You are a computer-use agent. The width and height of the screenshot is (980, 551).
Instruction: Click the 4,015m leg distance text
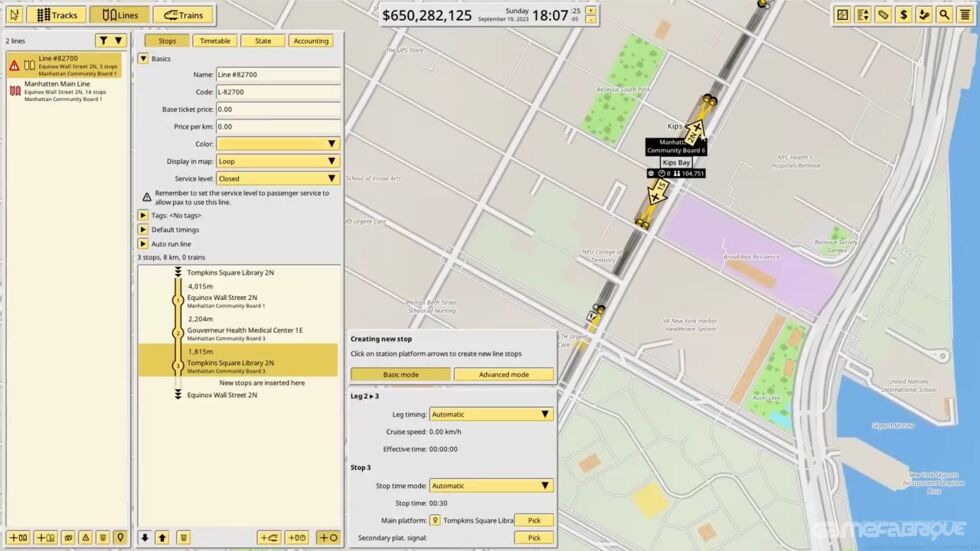[201, 286]
